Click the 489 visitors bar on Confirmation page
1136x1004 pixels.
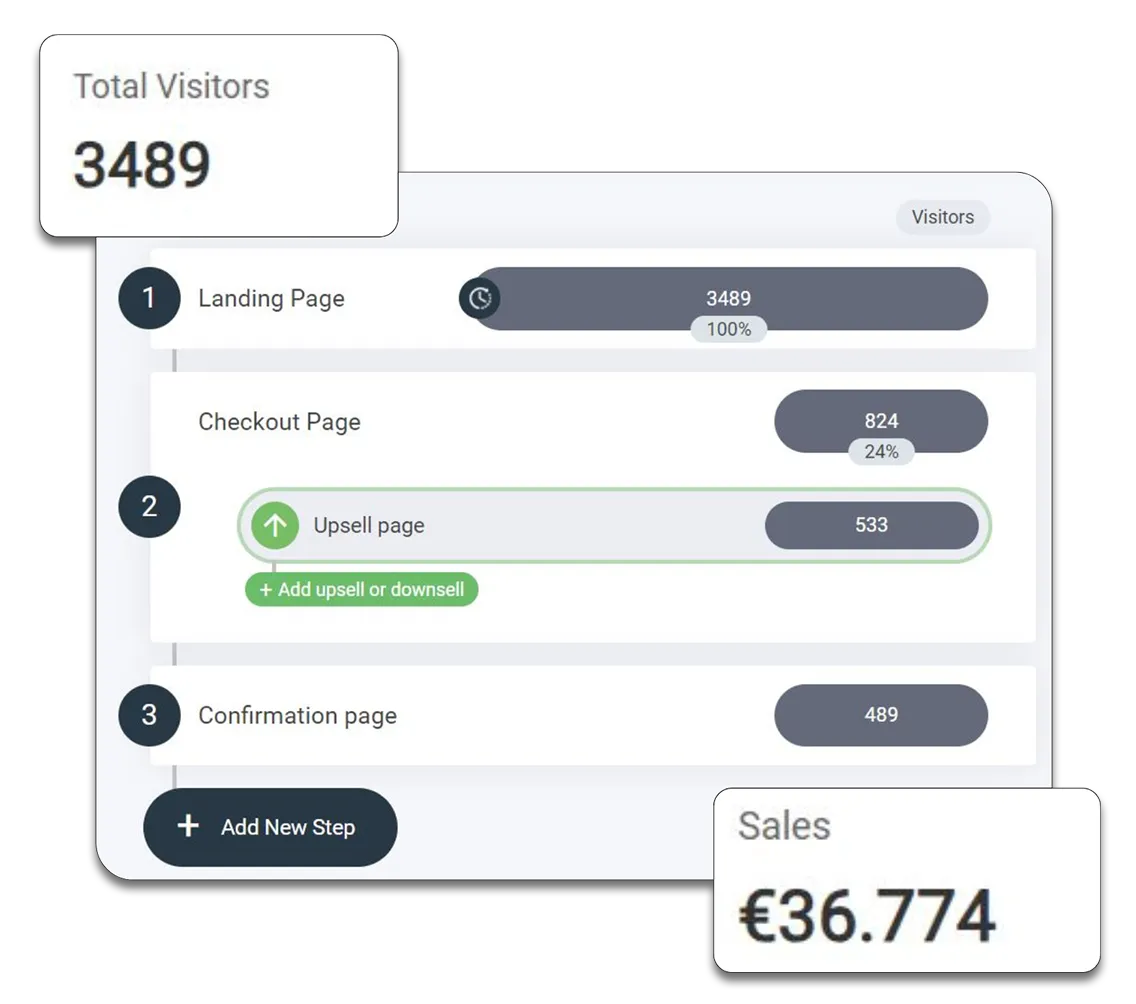coord(880,715)
